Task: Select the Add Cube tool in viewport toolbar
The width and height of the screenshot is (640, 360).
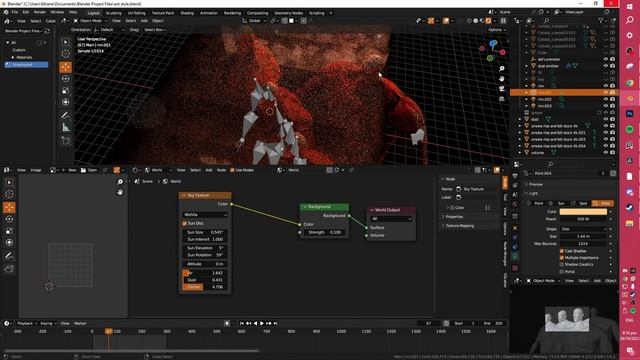Action: tap(66, 141)
